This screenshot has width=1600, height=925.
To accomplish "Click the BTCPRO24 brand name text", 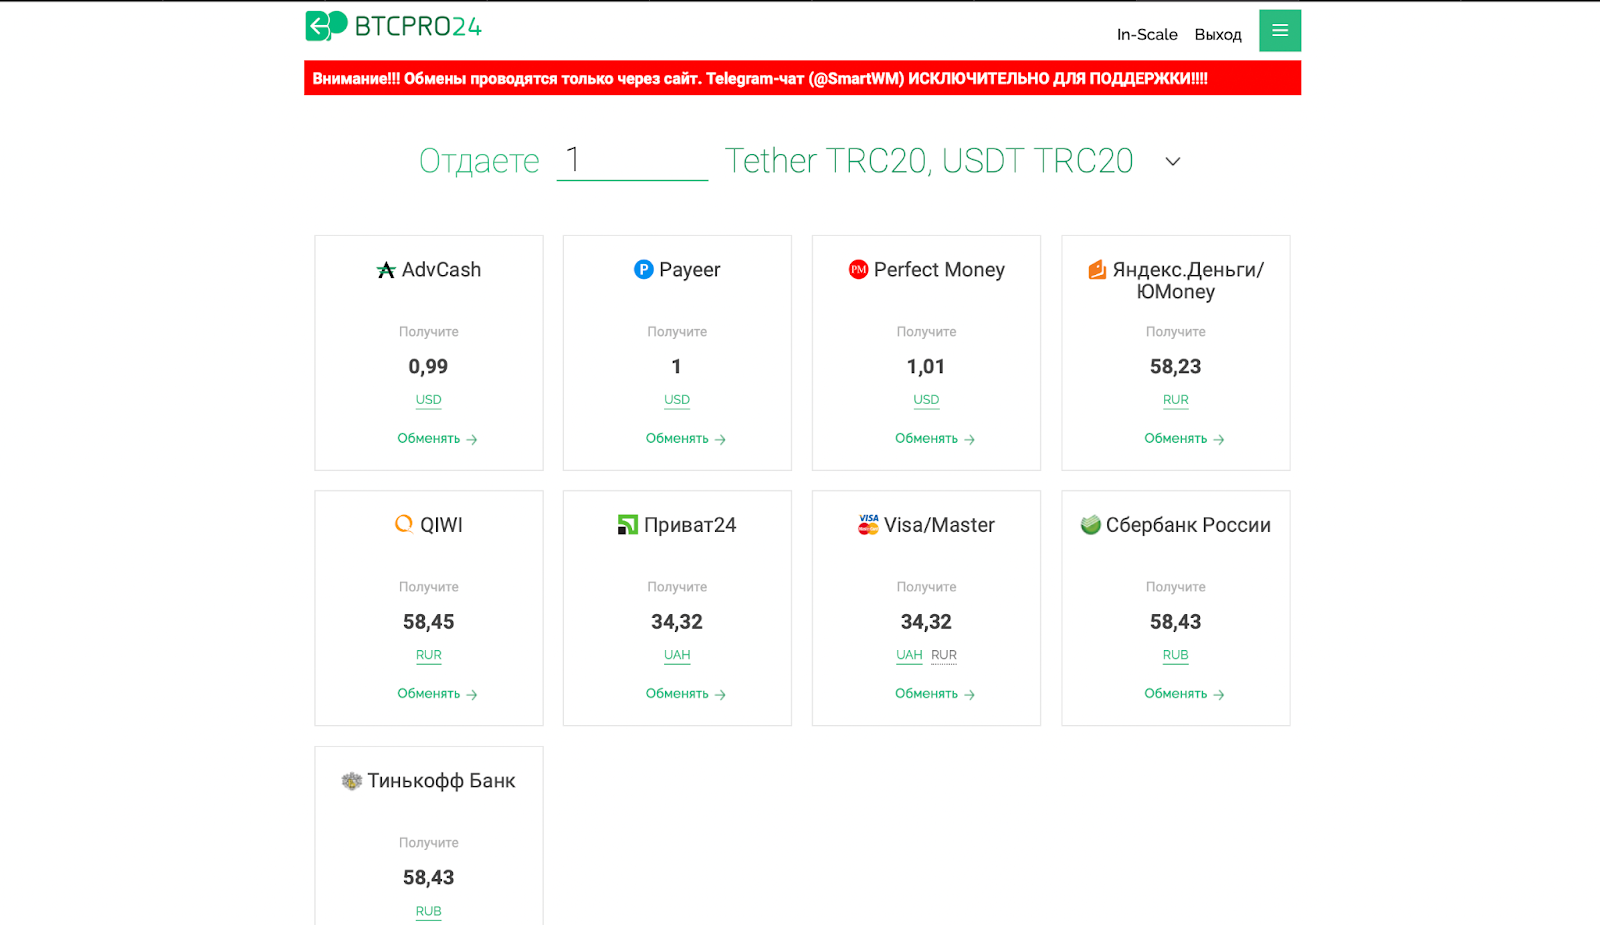I will pyautogui.click(x=418, y=27).
